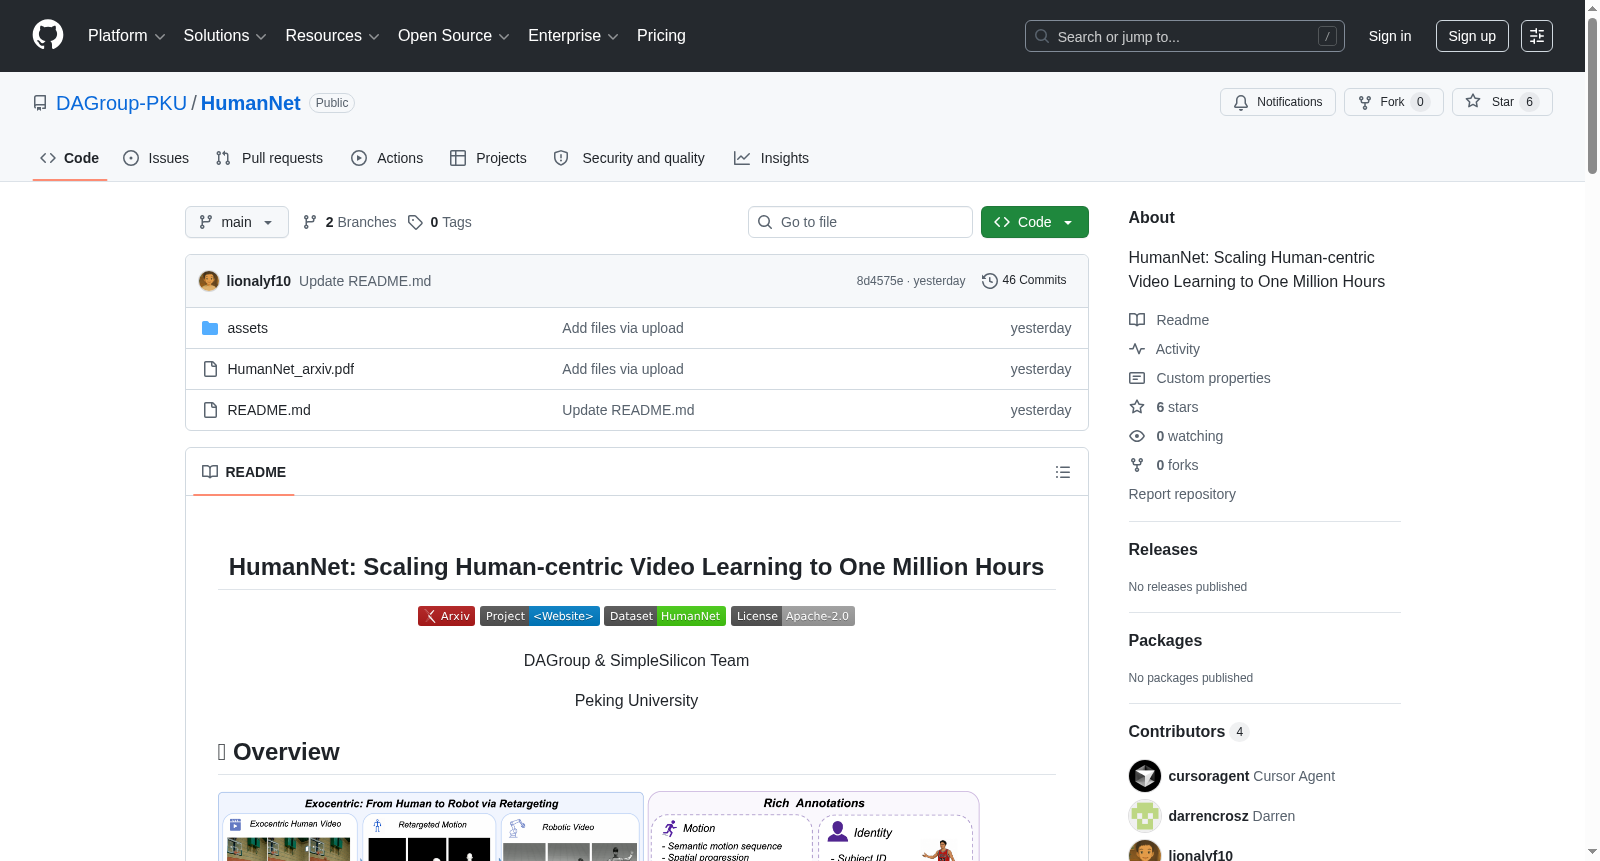The image size is (1600, 861).
Task: Open the Packages section heading link
Action: pos(1165,641)
